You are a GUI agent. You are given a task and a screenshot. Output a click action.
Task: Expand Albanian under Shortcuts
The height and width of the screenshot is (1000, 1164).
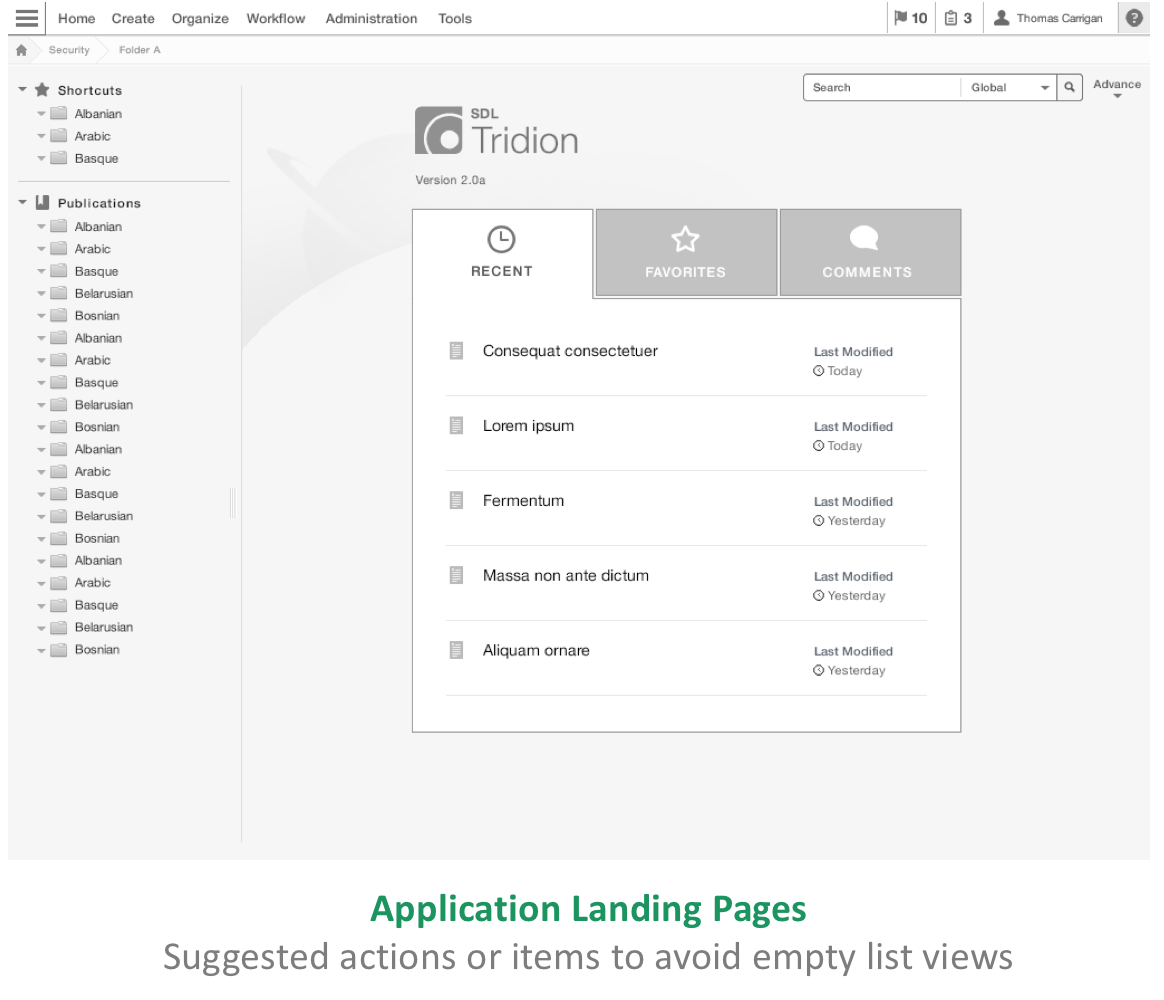[42, 114]
